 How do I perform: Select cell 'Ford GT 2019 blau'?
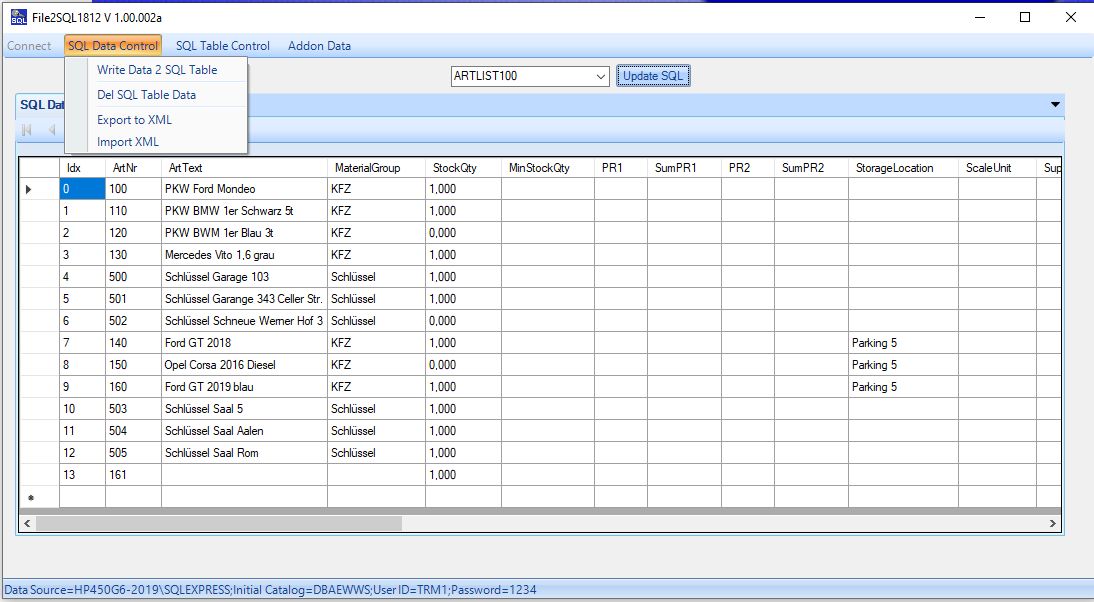click(x=244, y=386)
